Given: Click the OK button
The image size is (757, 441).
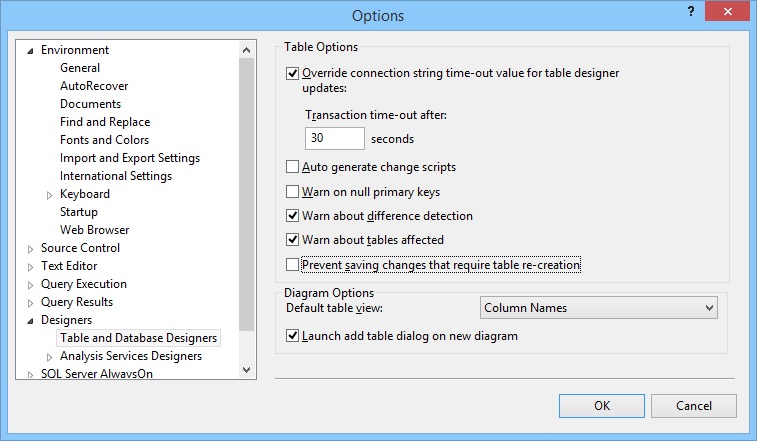Looking at the screenshot, I should click(x=602, y=406).
